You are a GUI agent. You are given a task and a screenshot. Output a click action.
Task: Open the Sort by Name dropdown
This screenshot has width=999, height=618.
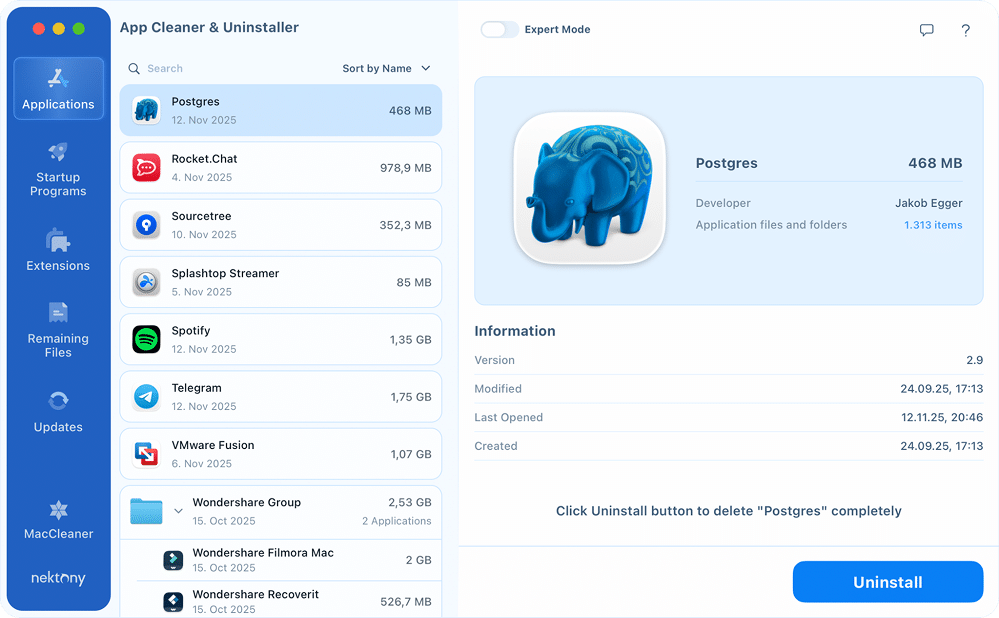click(x=386, y=68)
